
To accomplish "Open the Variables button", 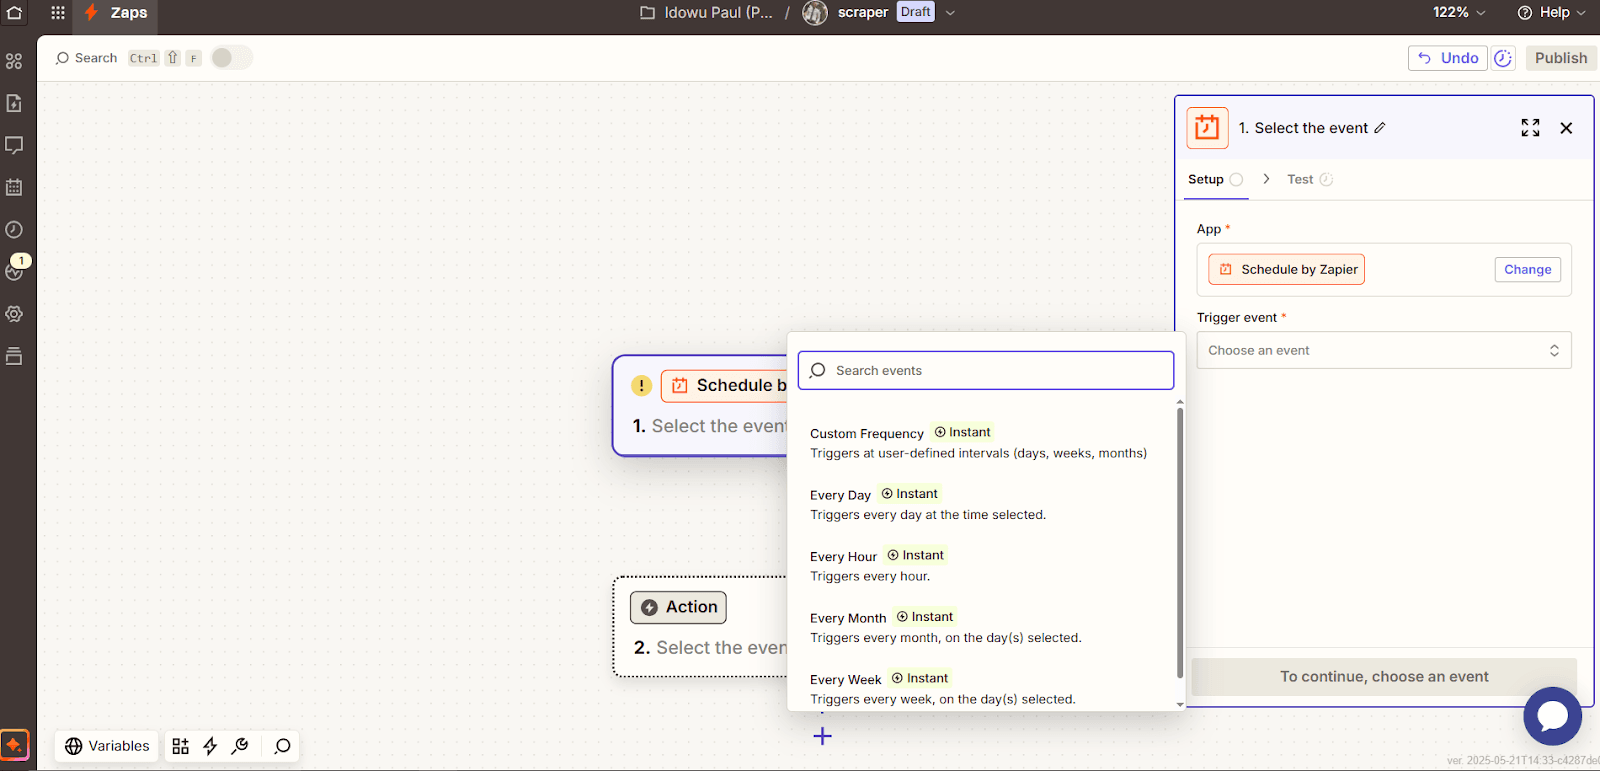I will coord(107,746).
